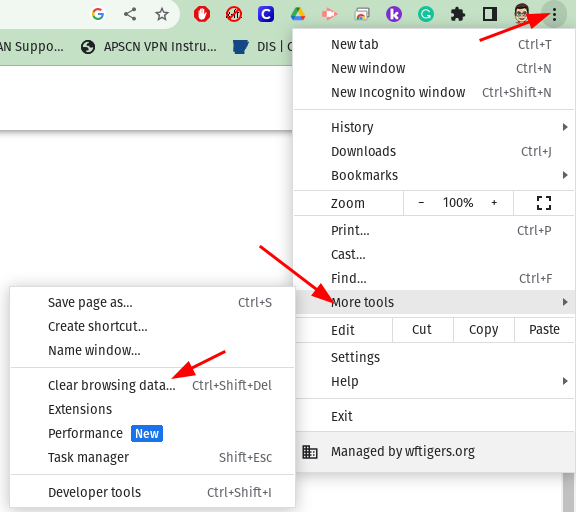Open the AN Suppo... bookmark
The width and height of the screenshot is (576, 512).
tap(32, 47)
